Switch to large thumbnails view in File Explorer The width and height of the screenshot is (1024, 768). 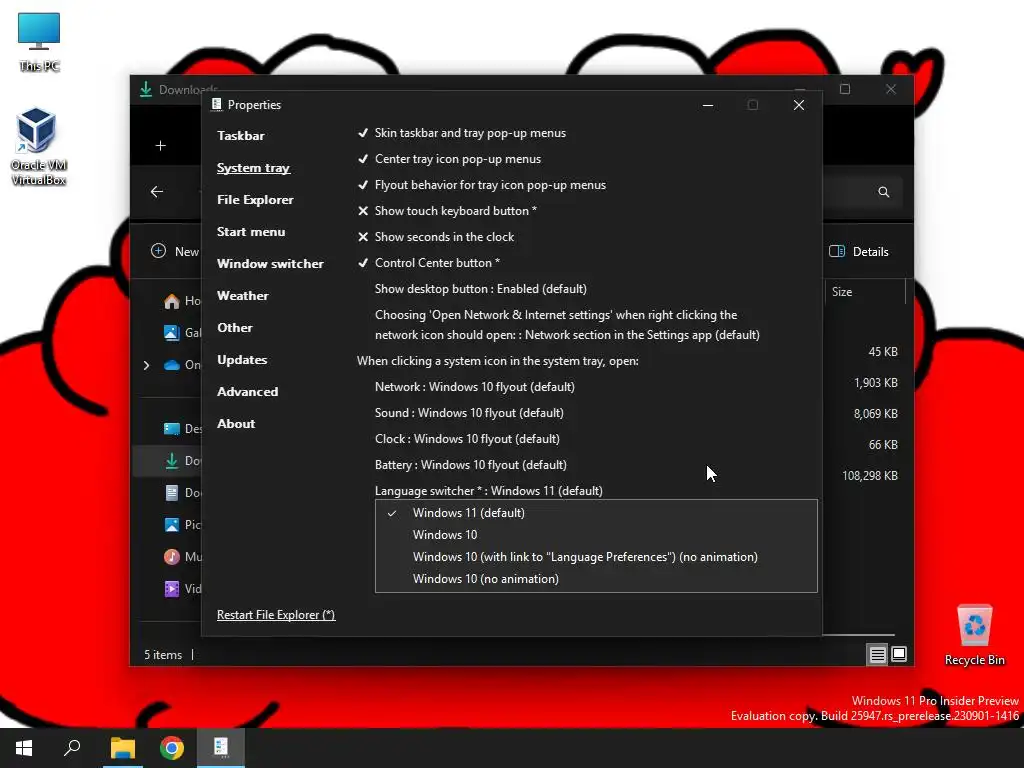click(899, 654)
